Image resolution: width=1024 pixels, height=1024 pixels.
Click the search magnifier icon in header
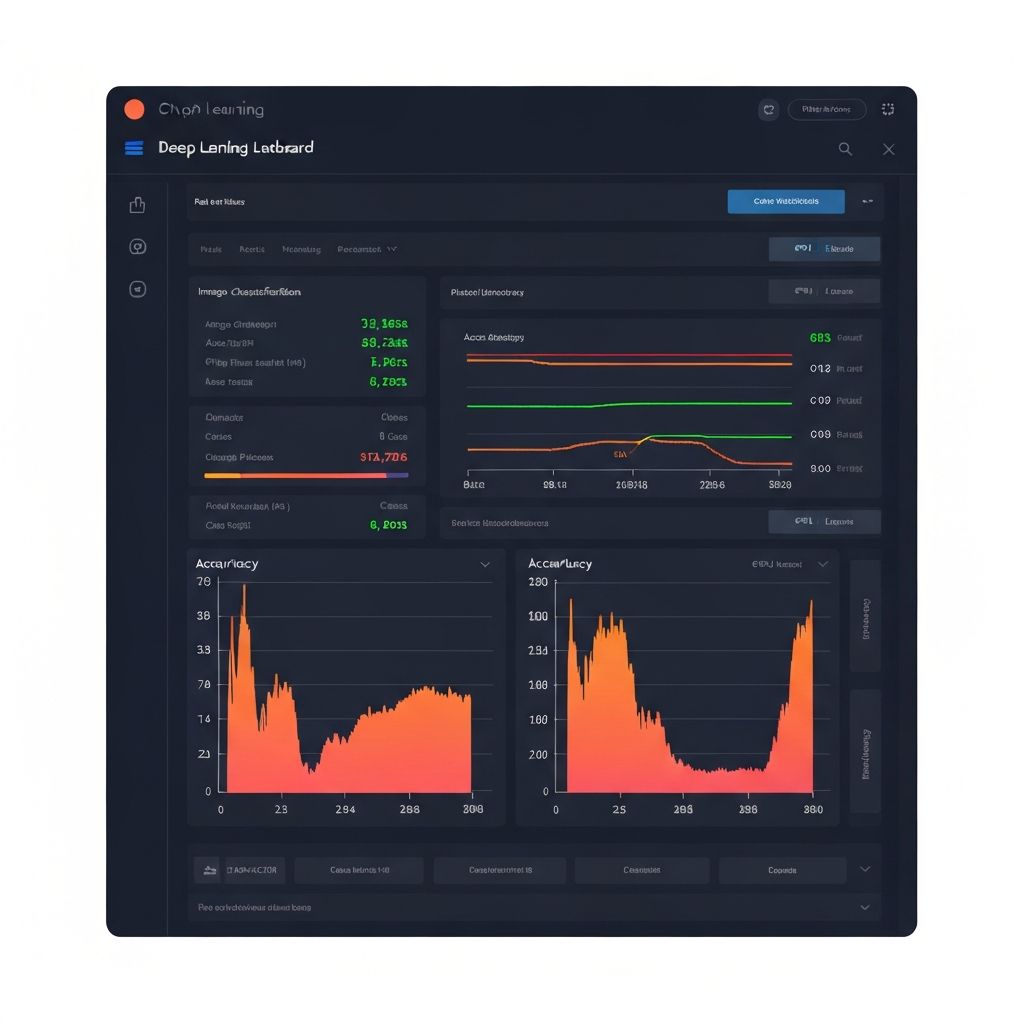[x=845, y=149]
